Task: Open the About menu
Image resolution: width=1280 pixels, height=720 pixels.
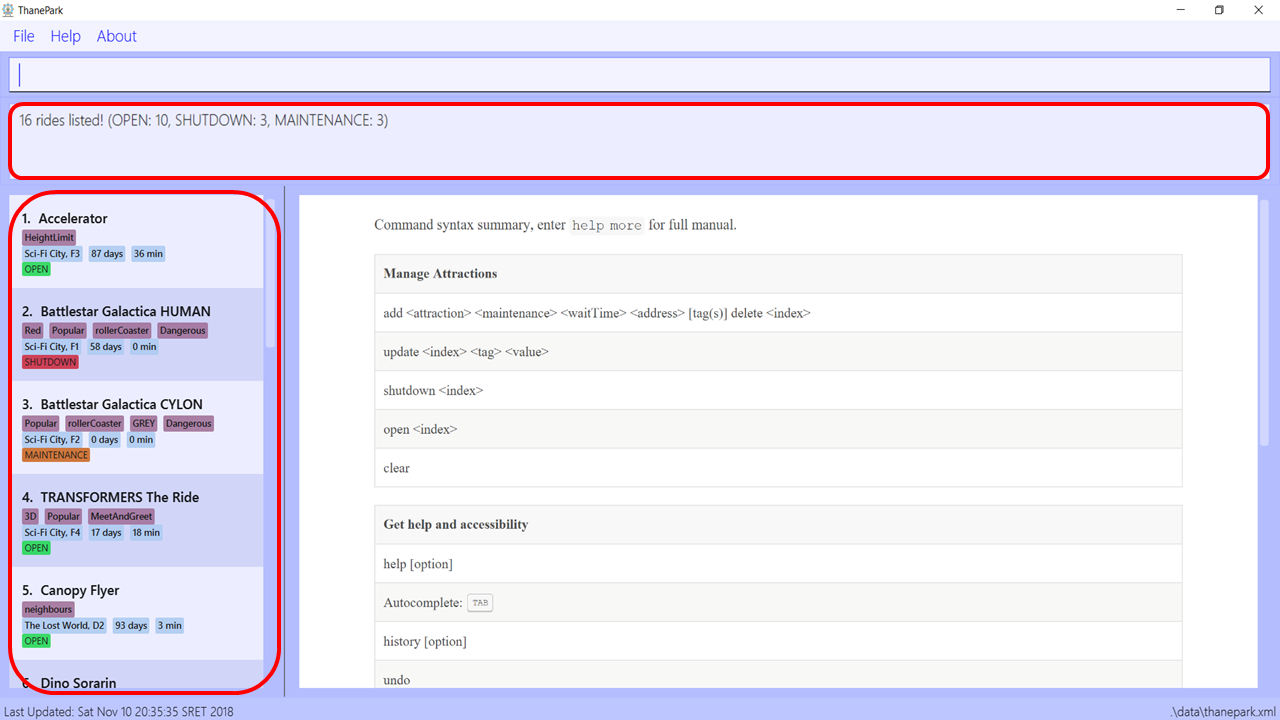Action: pyautogui.click(x=116, y=36)
